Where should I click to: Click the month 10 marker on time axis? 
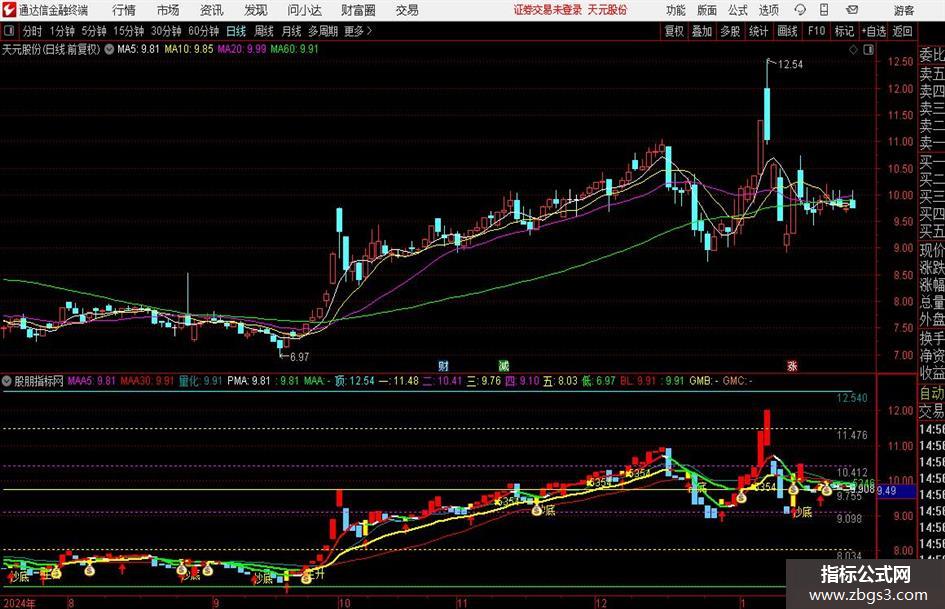tap(344, 603)
